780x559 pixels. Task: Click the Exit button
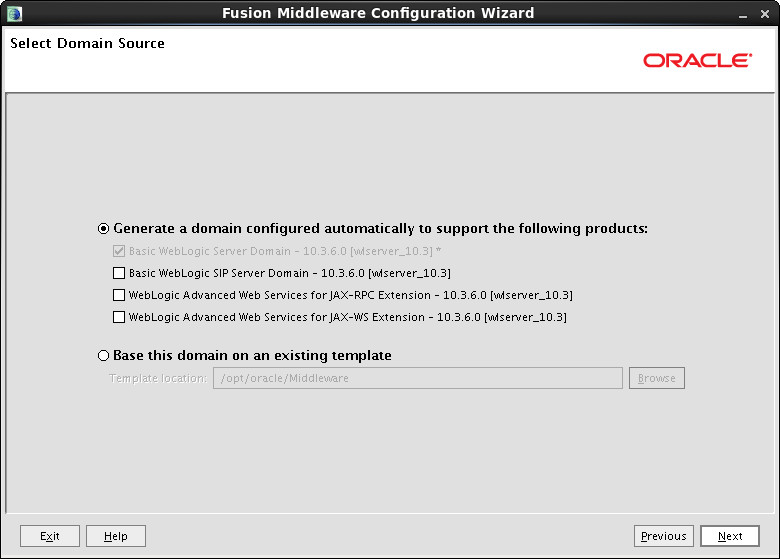50,536
